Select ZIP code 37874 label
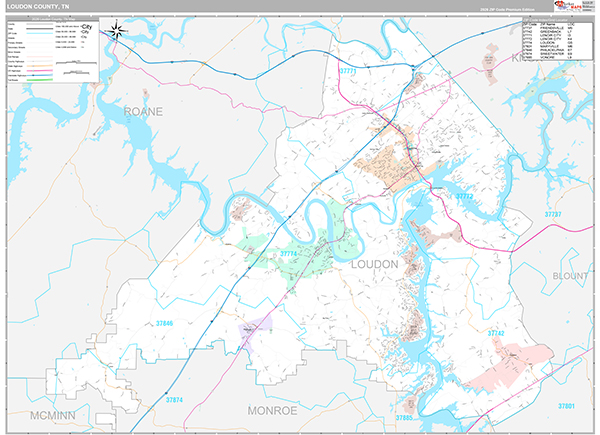Screen dimensions: 600x435 coord(175,399)
